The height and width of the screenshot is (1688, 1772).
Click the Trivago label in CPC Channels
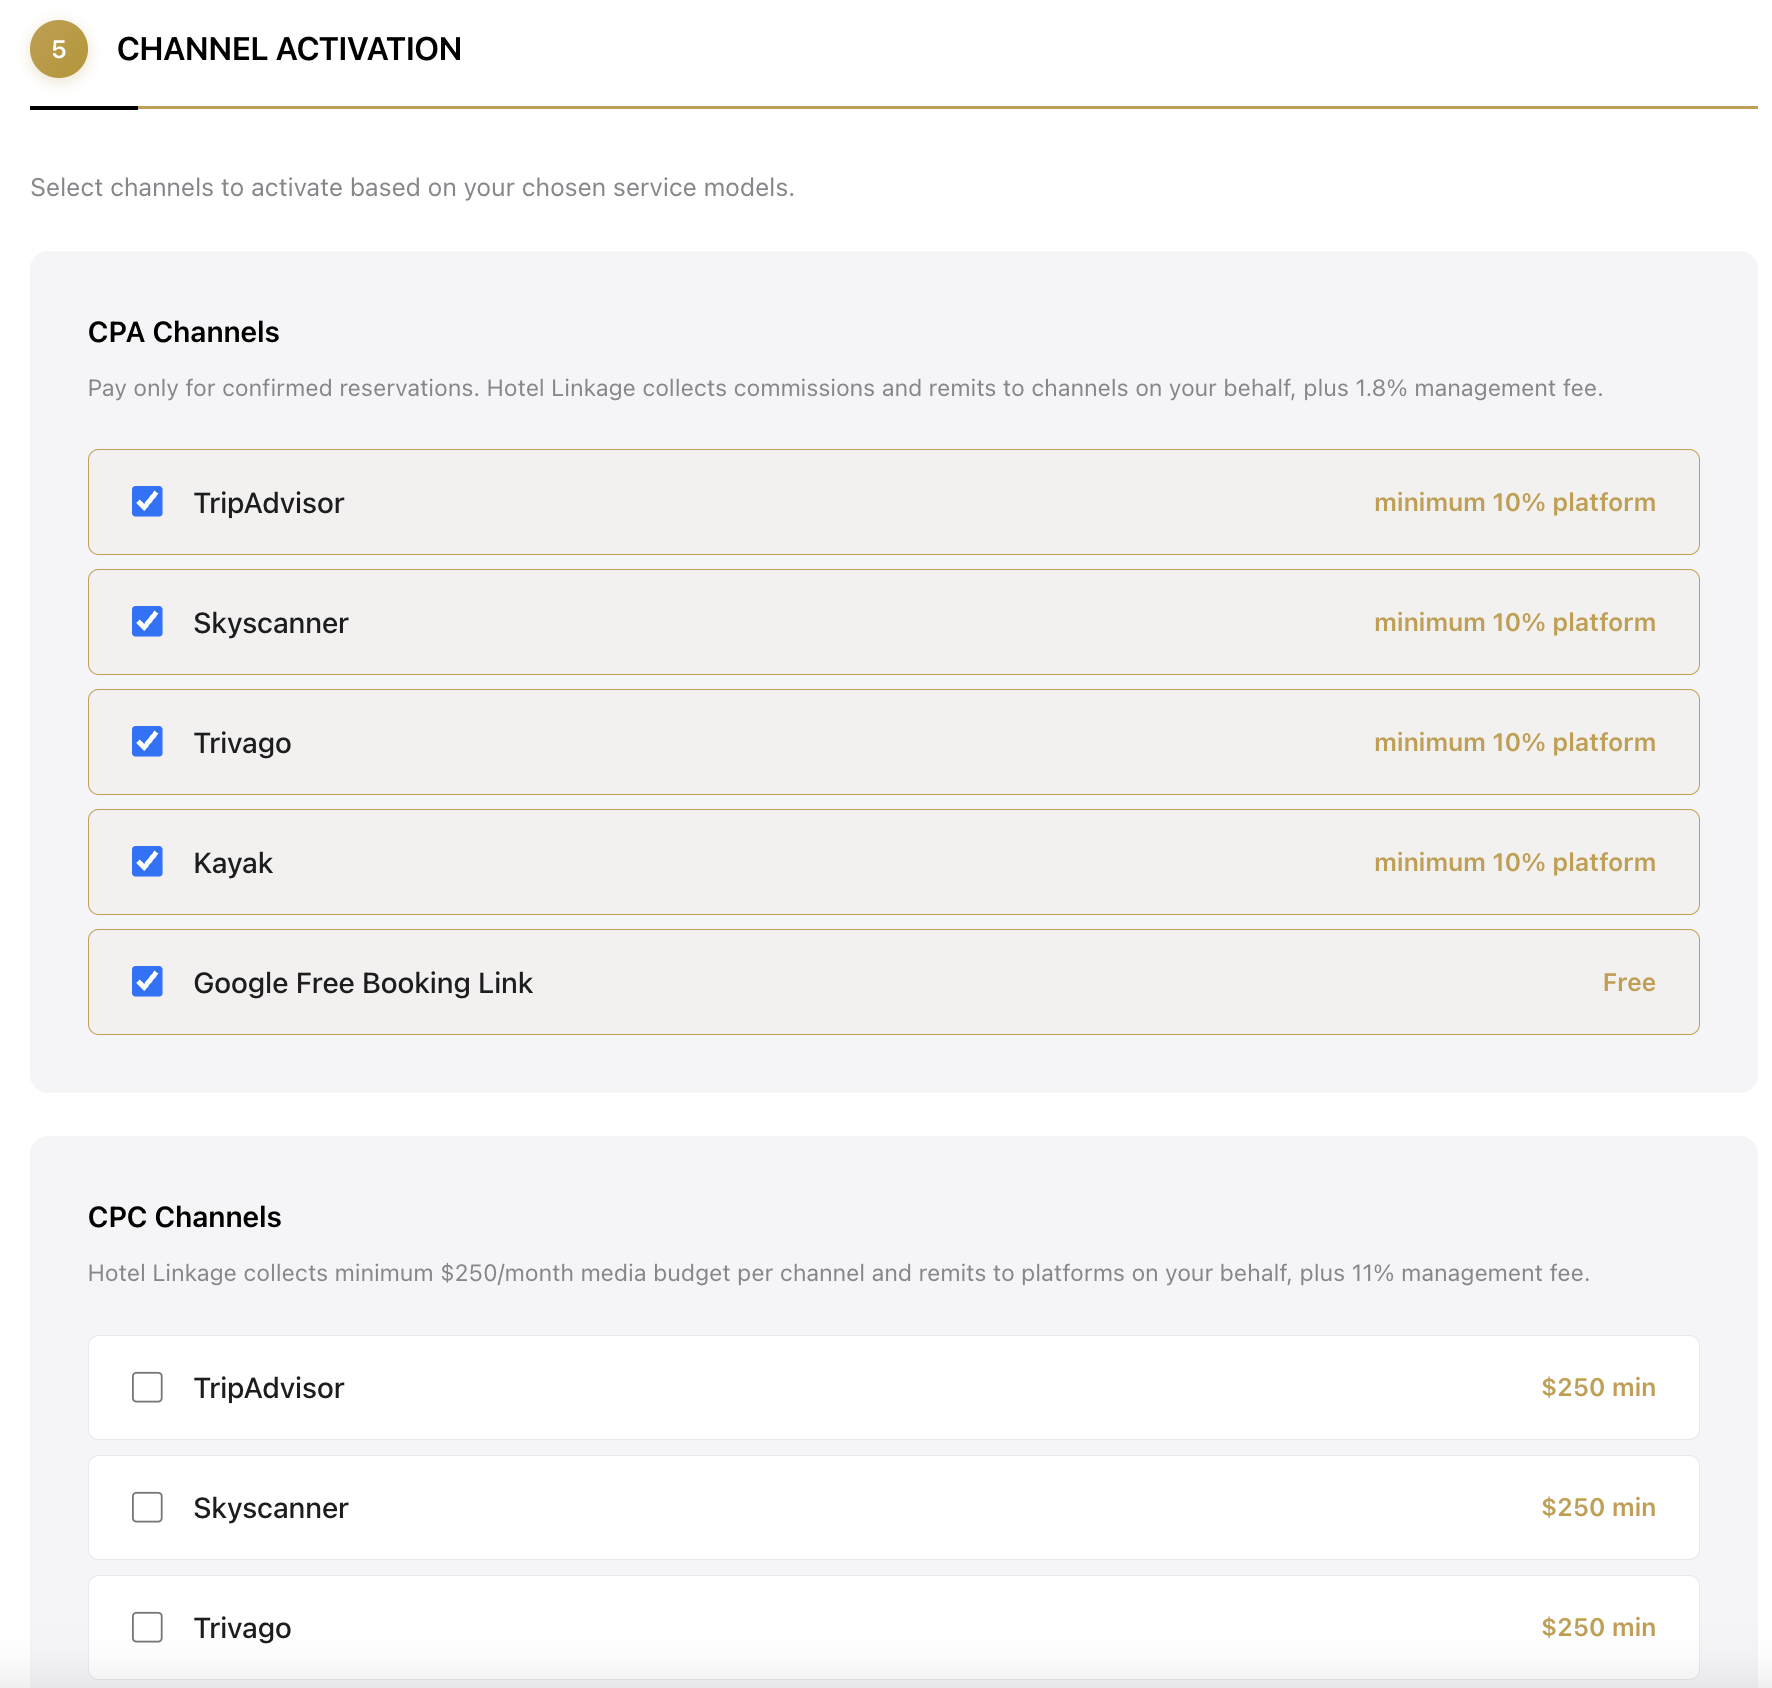point(243,1628)
